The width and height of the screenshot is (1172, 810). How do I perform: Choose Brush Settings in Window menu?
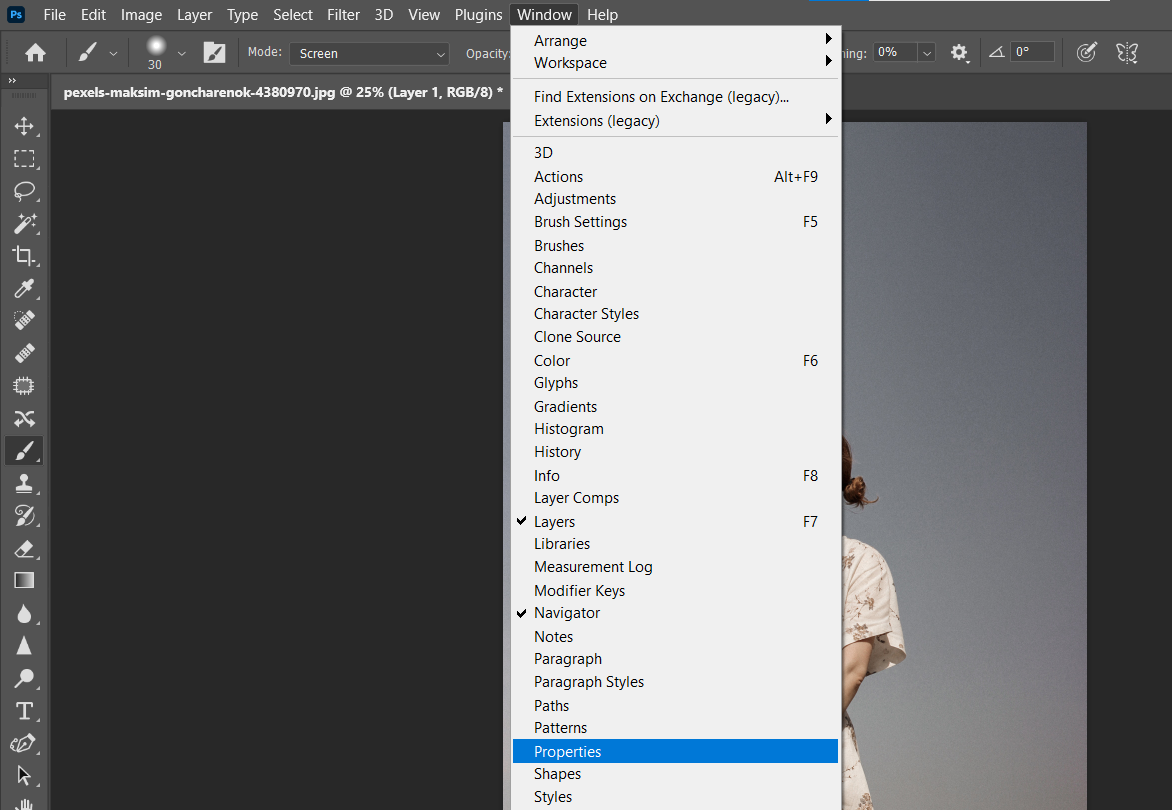point(675,222)
